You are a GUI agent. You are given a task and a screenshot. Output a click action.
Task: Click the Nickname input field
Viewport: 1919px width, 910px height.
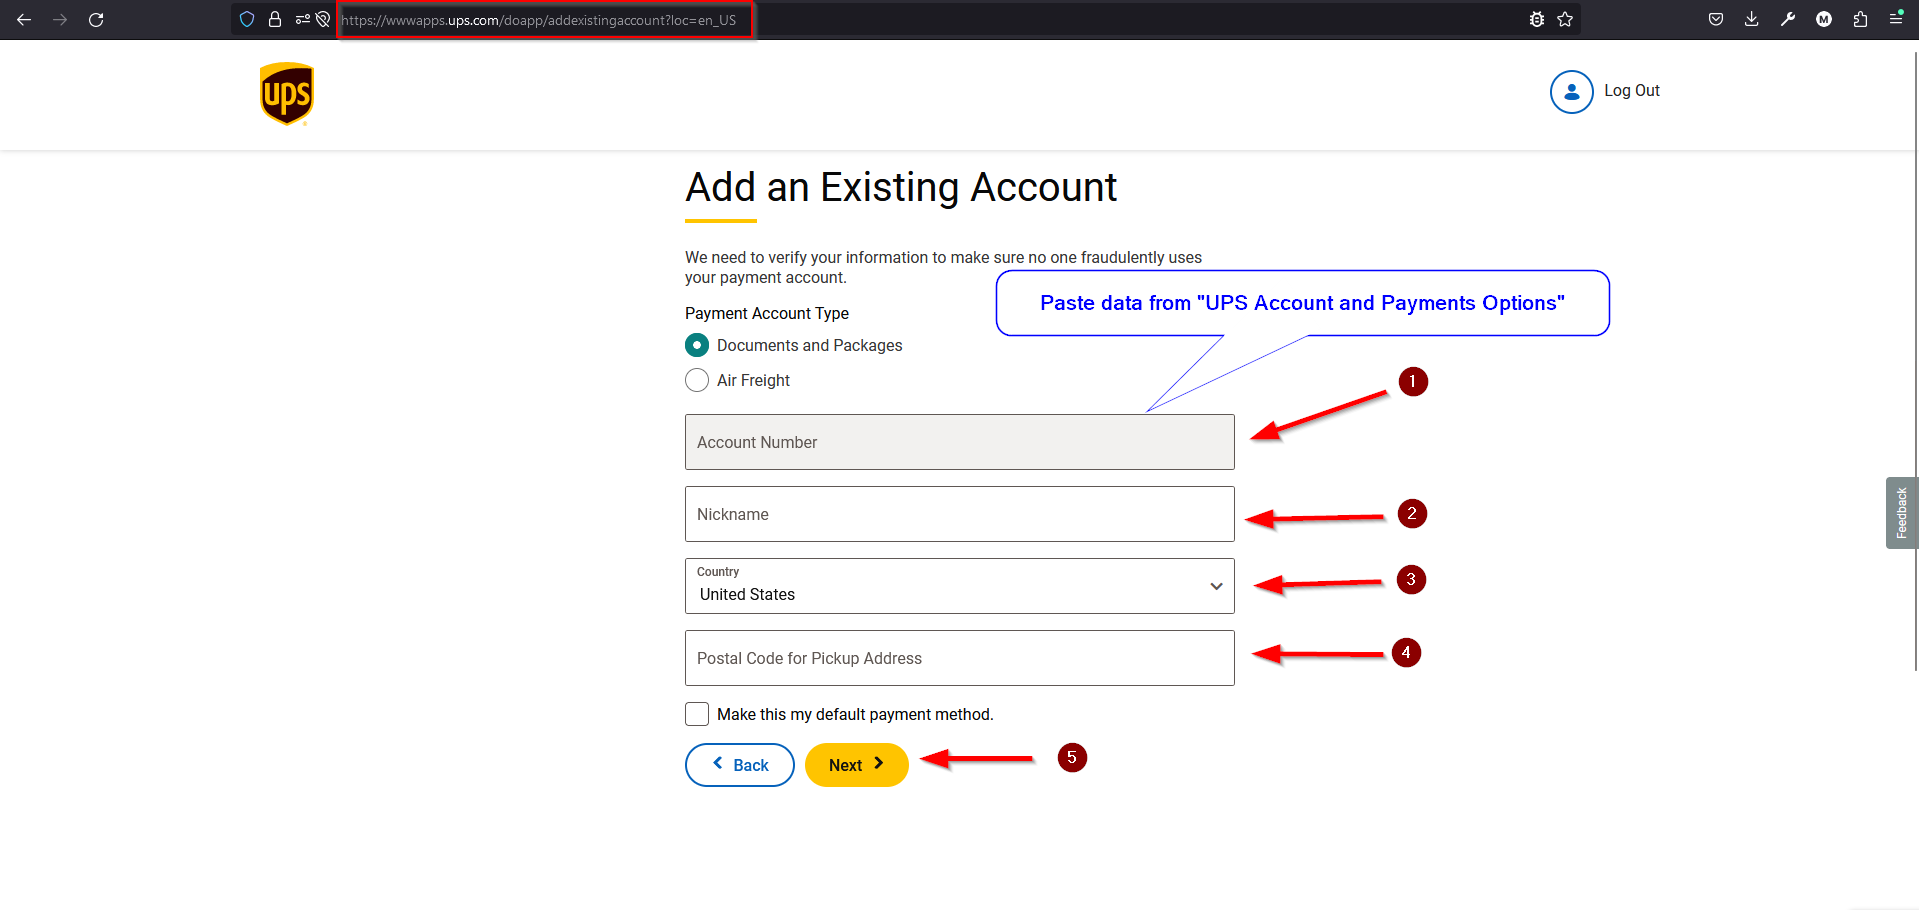[x=960, y=514]
